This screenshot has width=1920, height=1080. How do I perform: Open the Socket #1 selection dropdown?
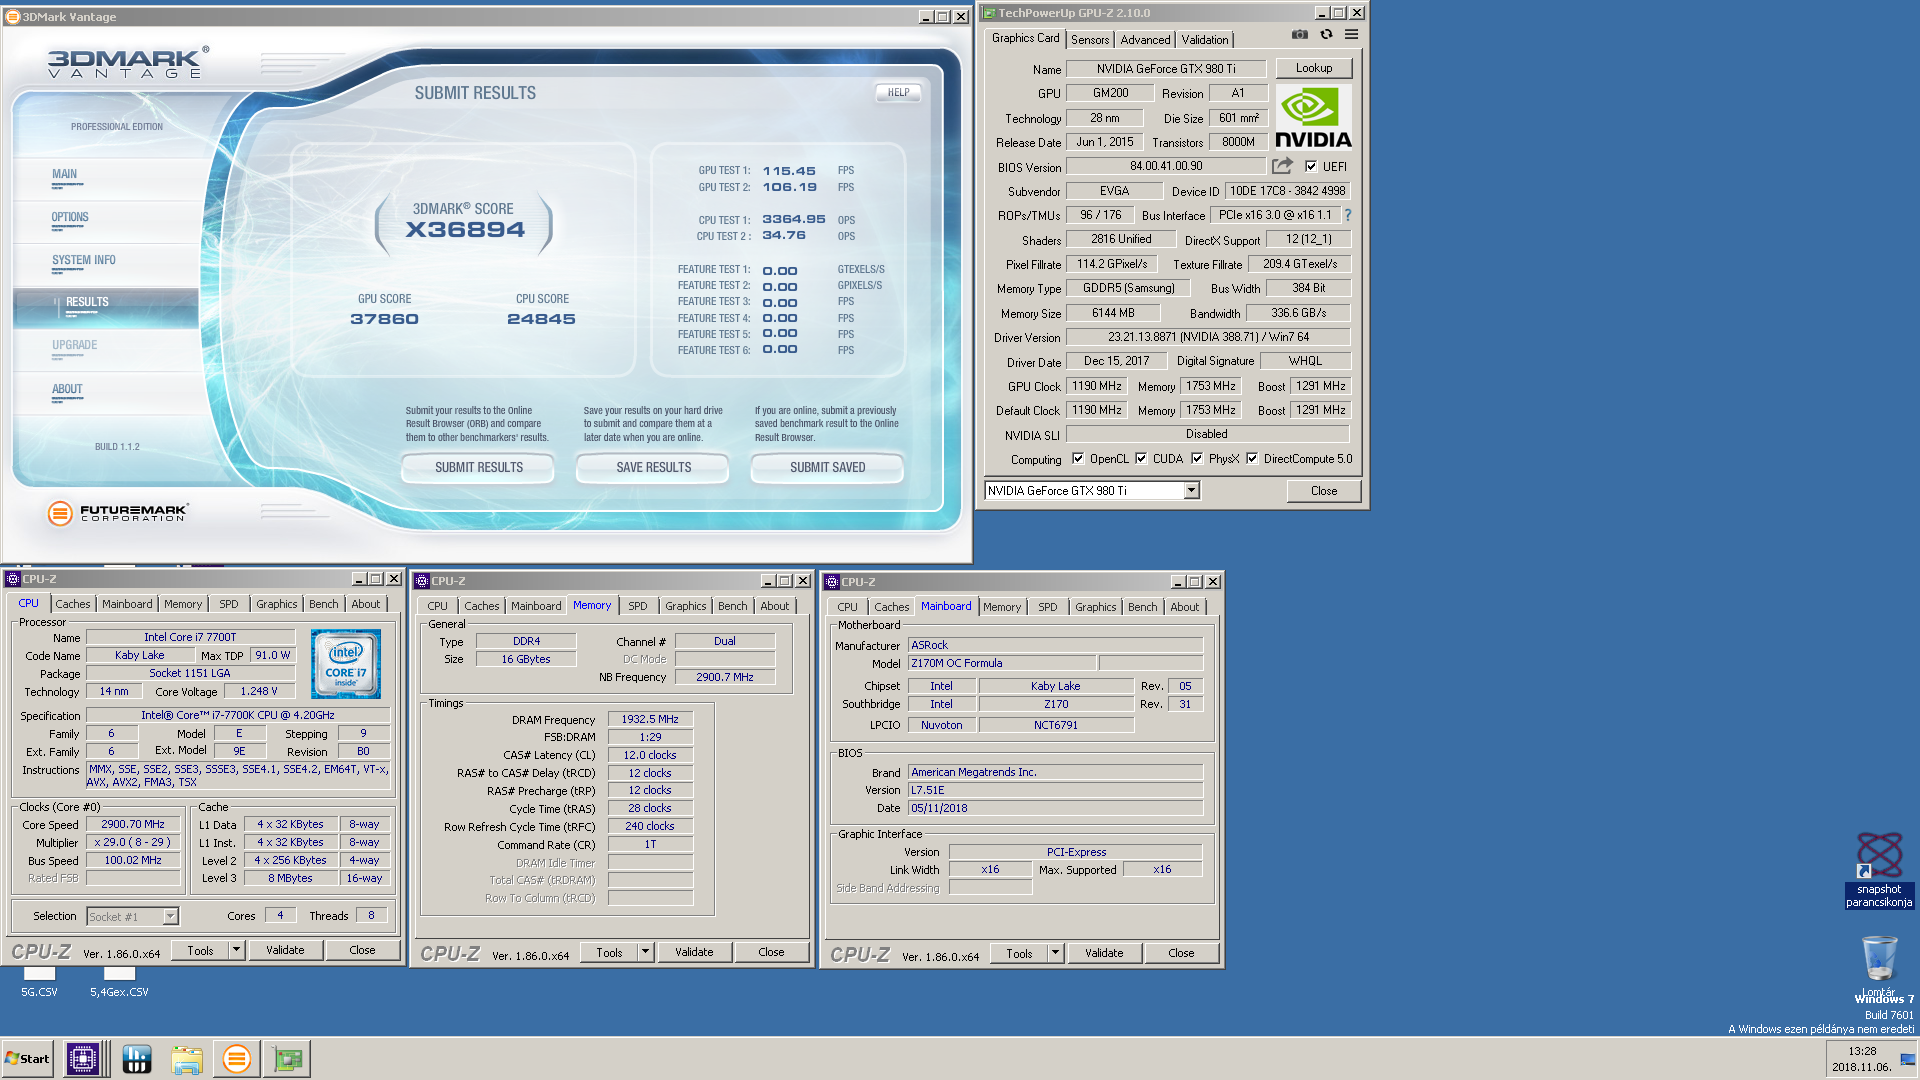[x=170, y=916]
